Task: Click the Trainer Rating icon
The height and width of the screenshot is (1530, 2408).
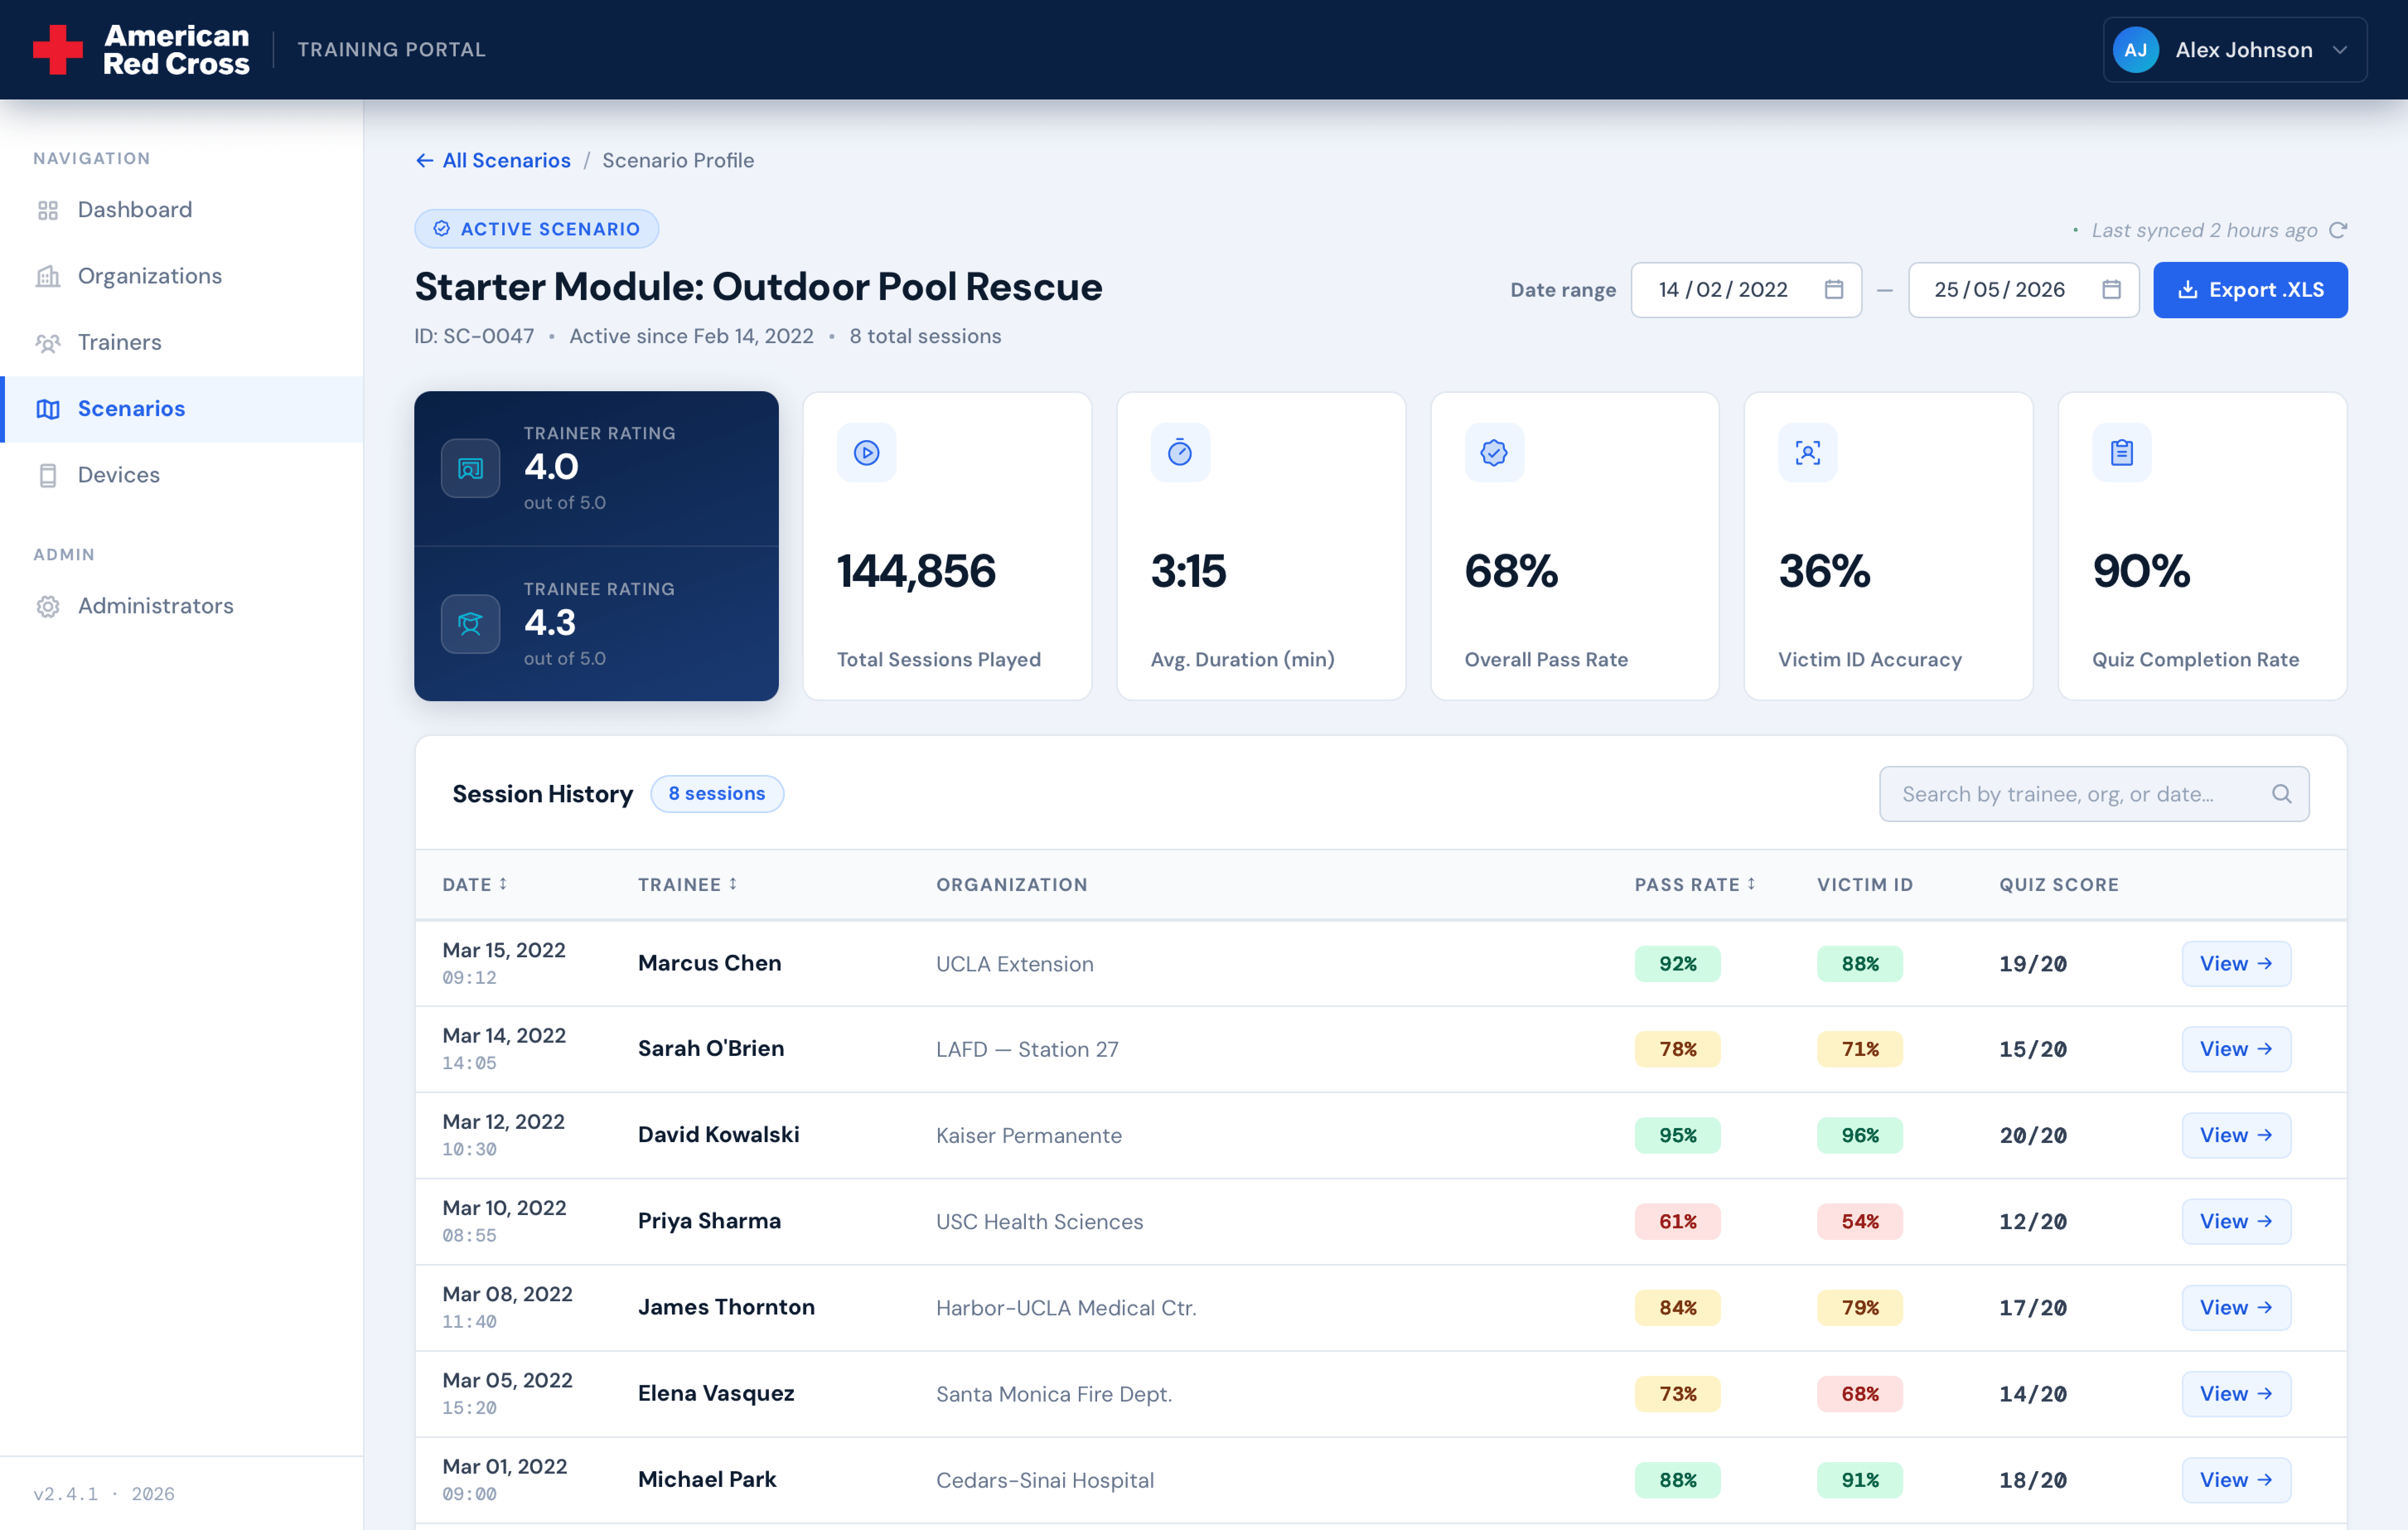Action: [x=470, y=468]
